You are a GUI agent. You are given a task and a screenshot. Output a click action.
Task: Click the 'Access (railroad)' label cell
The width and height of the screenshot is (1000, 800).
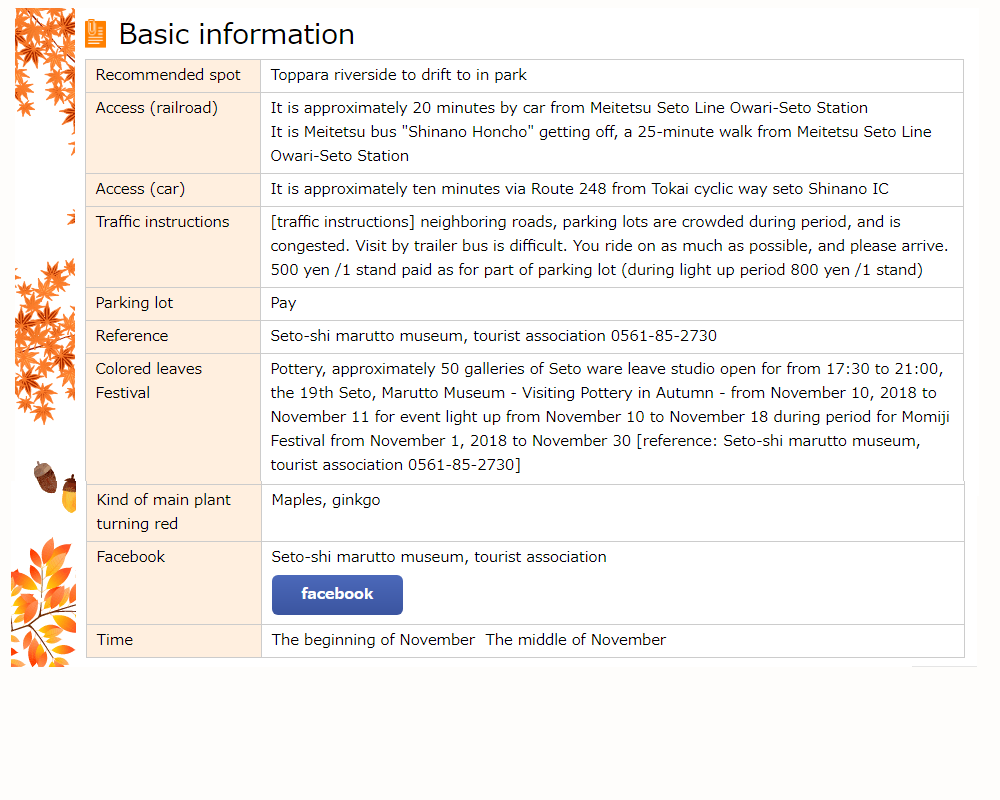pyautogui.click(x=173, y=133)
